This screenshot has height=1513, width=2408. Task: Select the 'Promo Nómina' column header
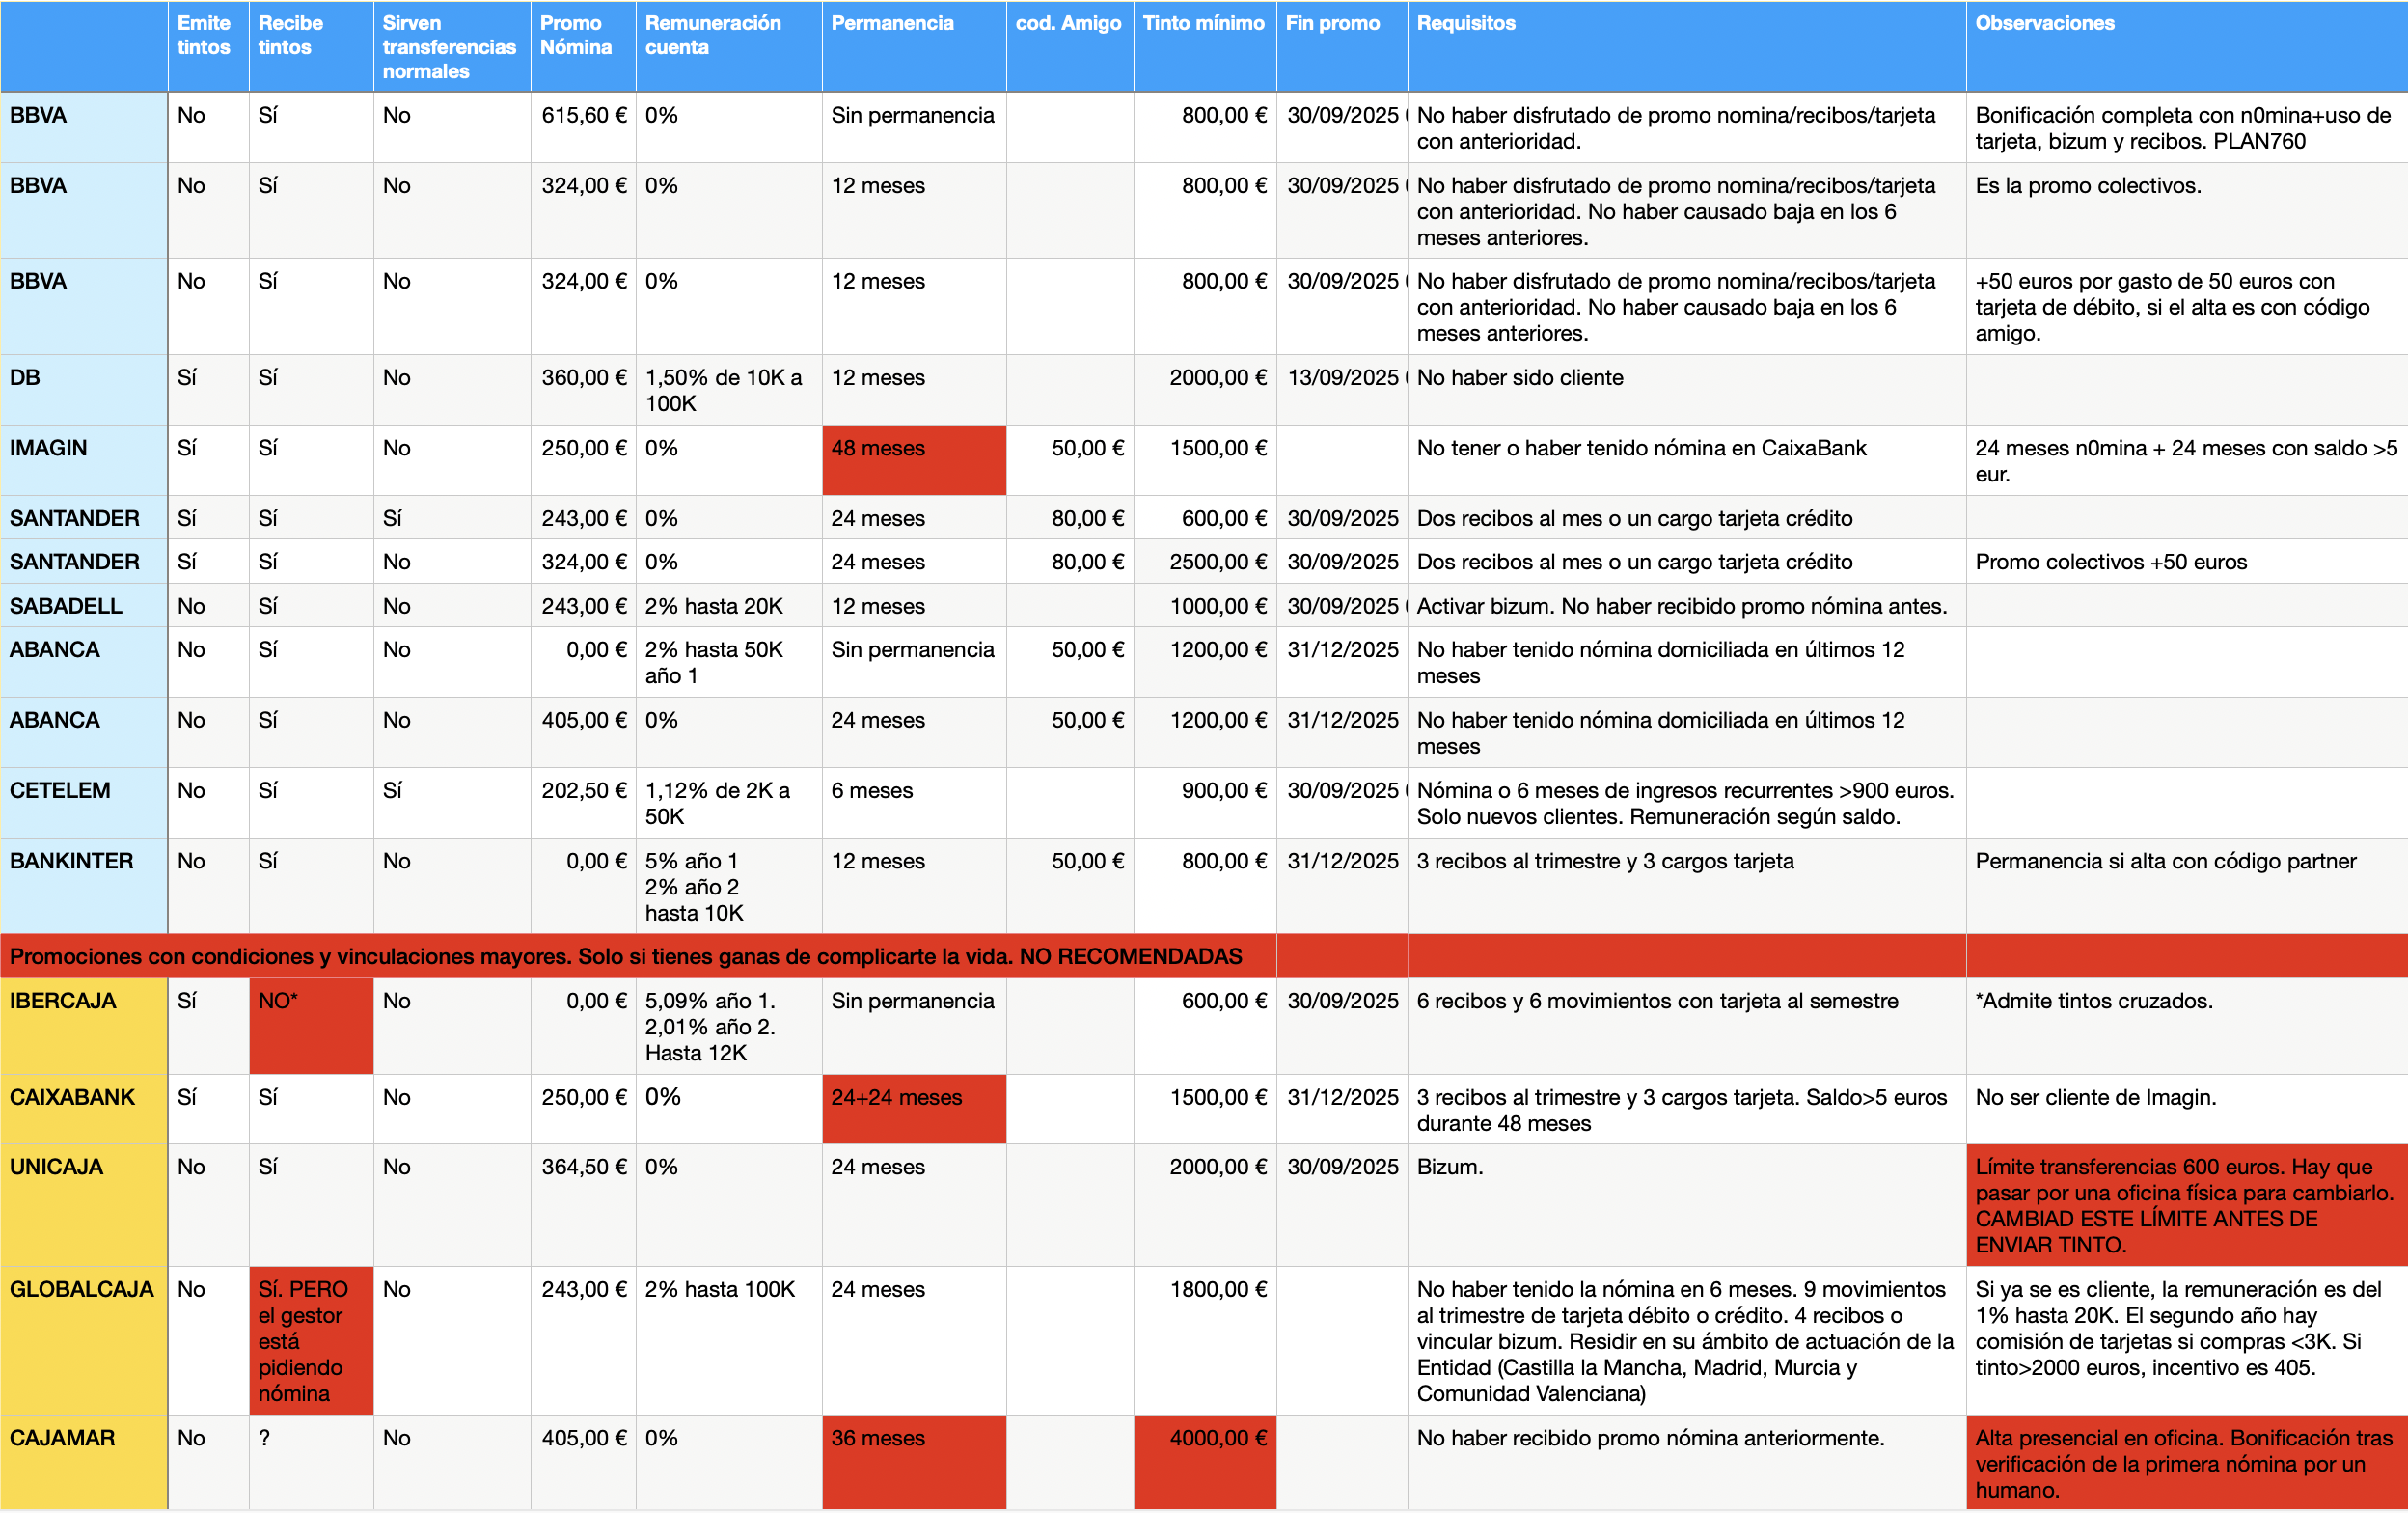[x=583, y=46]
